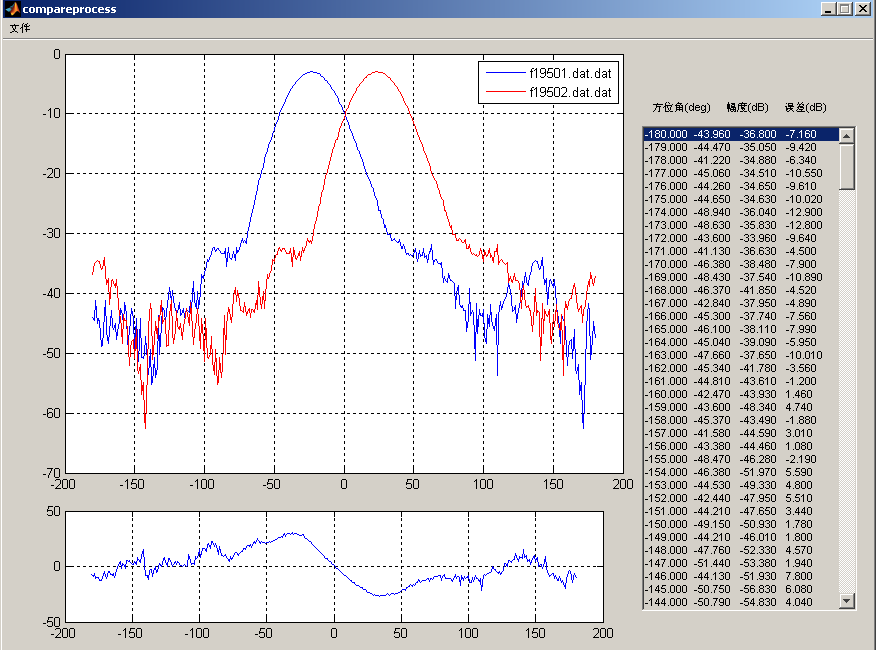Select the row starting with -174.000
Viewport: 876px width, 650px height.
[x=741, y=212]
